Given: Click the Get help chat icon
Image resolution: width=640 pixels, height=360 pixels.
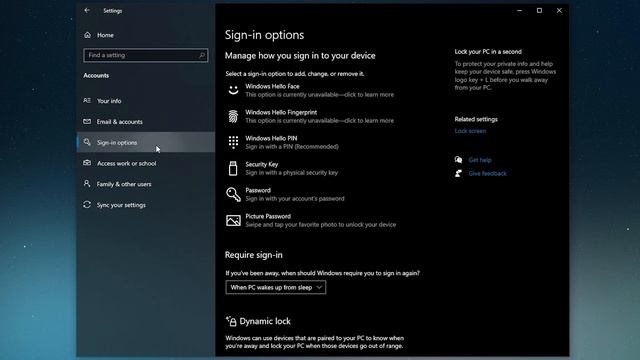Looking at the screenshot, I should coord(458,160).
